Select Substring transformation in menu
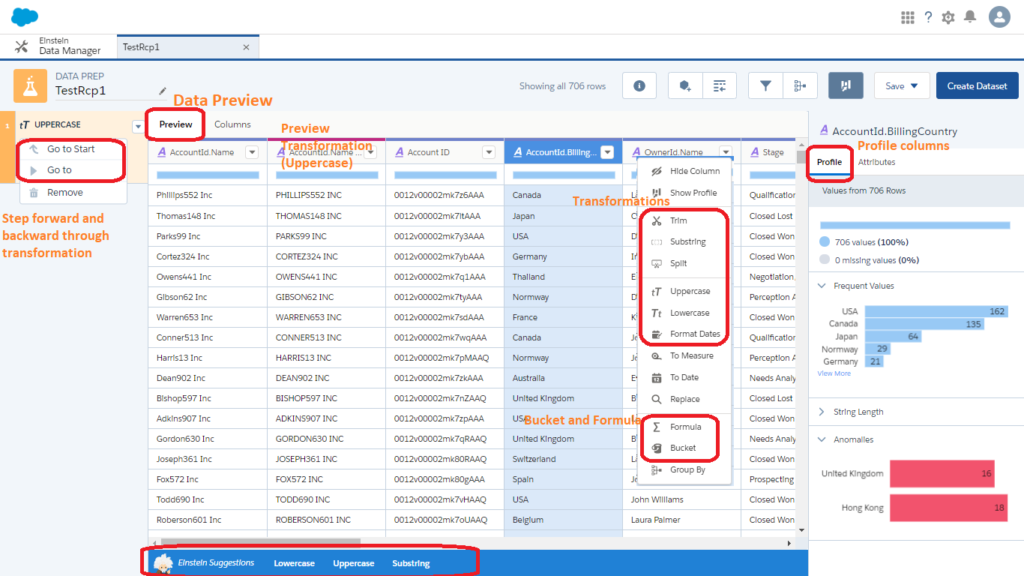 point(685,242)
